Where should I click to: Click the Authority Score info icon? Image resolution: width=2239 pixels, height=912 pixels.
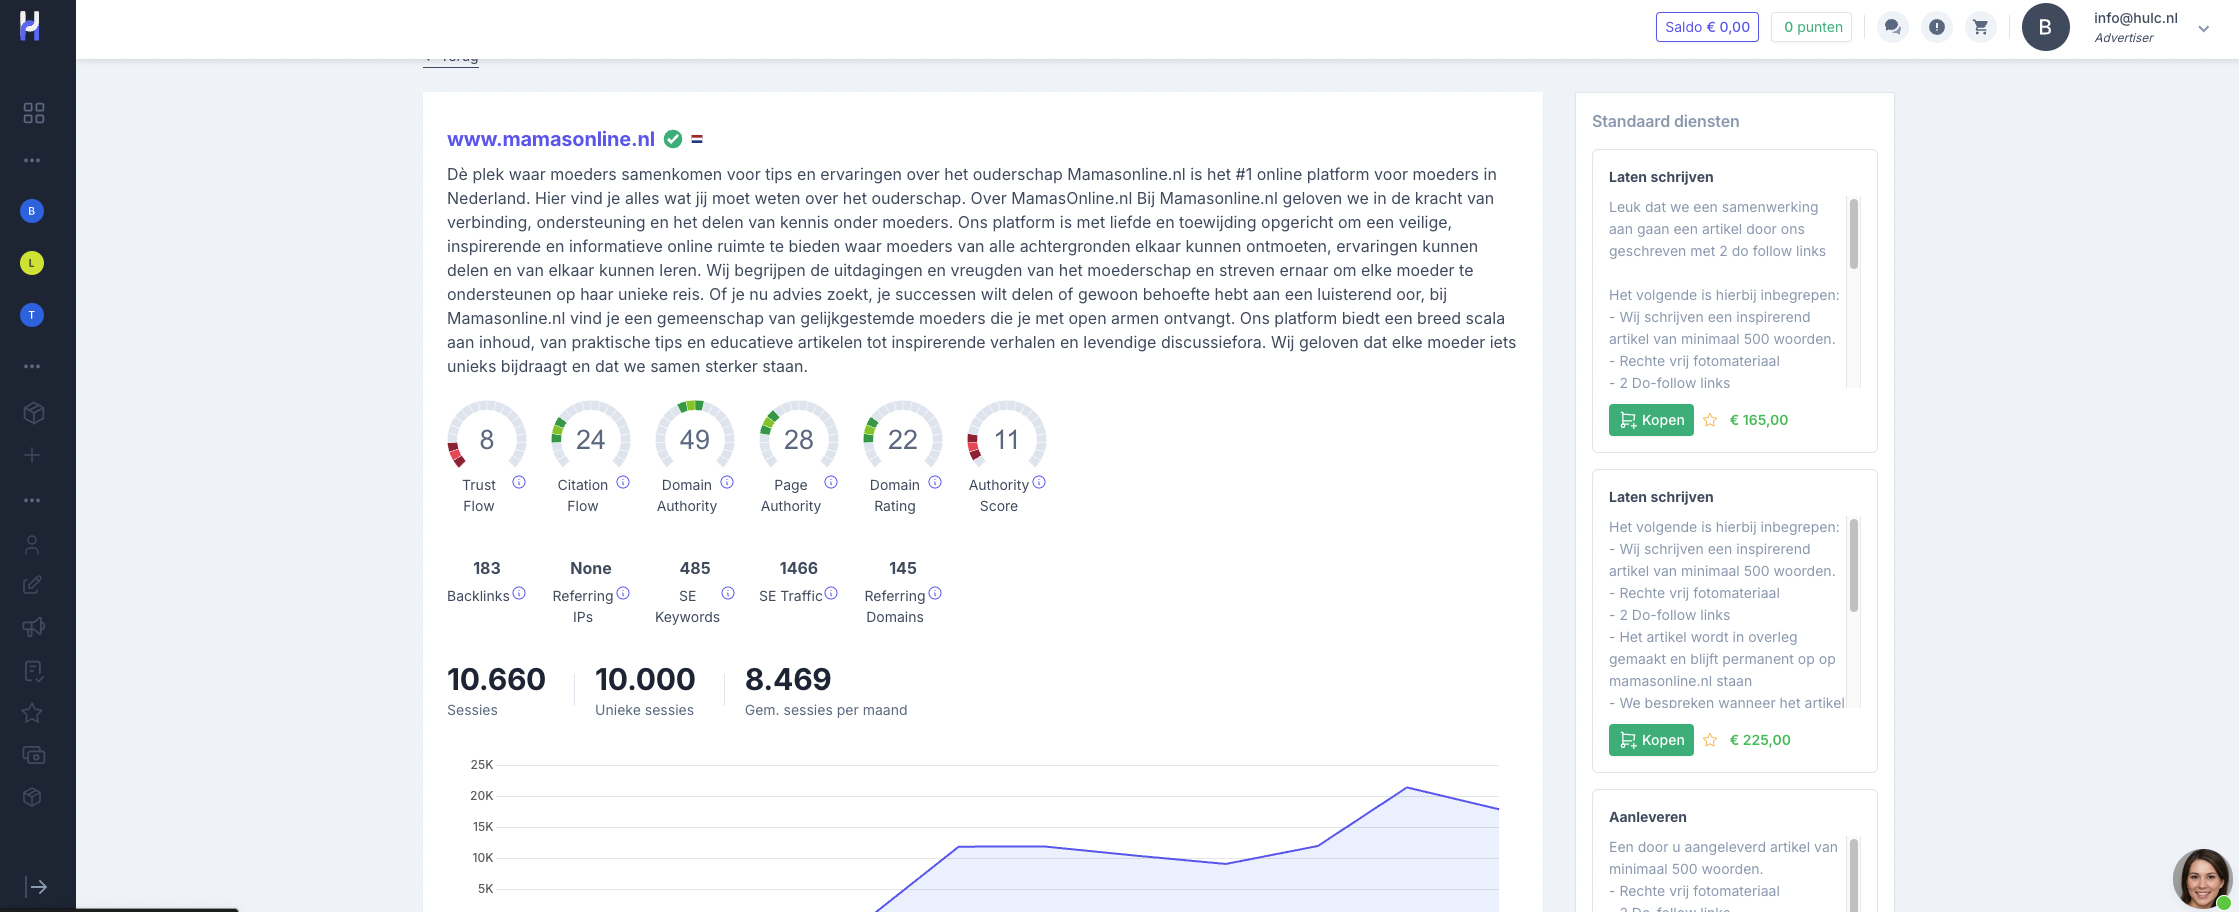(x=1039, y=482)
